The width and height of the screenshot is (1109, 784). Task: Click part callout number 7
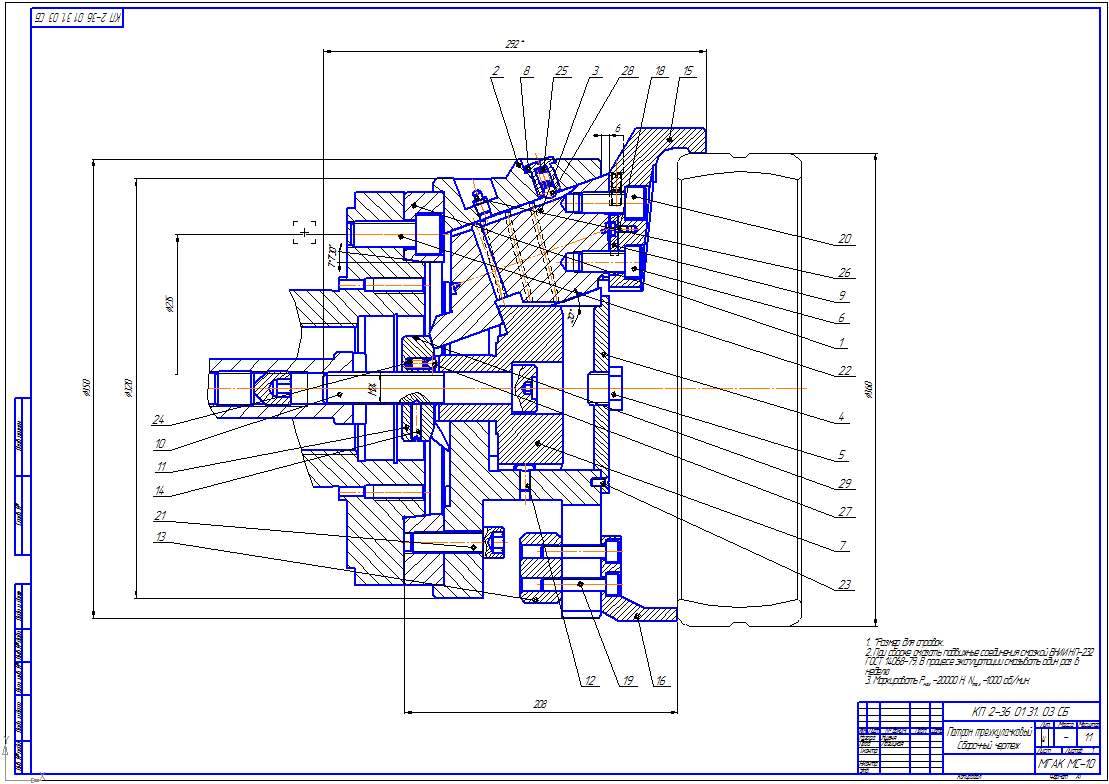[x=842, y=546]
